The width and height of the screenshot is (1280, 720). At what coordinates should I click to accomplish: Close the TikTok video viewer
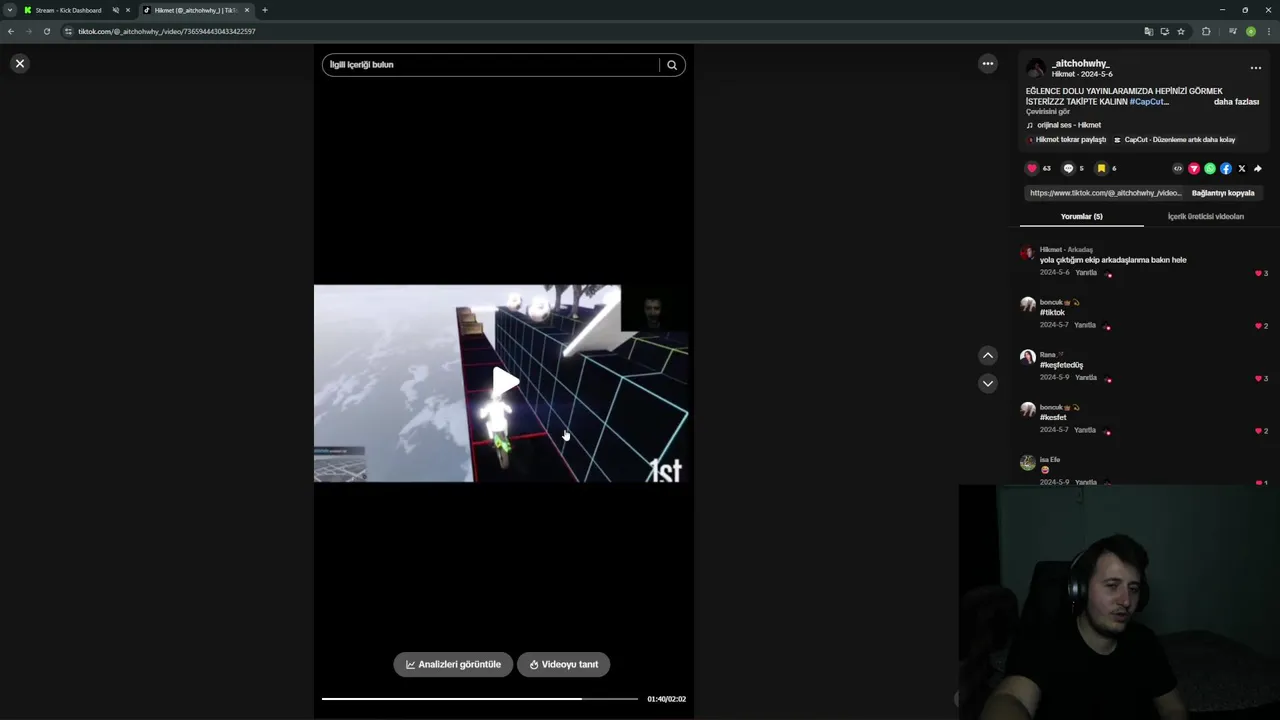19,63
